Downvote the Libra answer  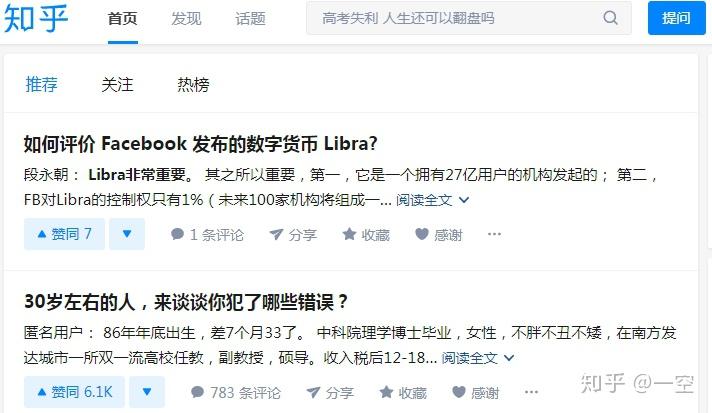click(127, 234)
